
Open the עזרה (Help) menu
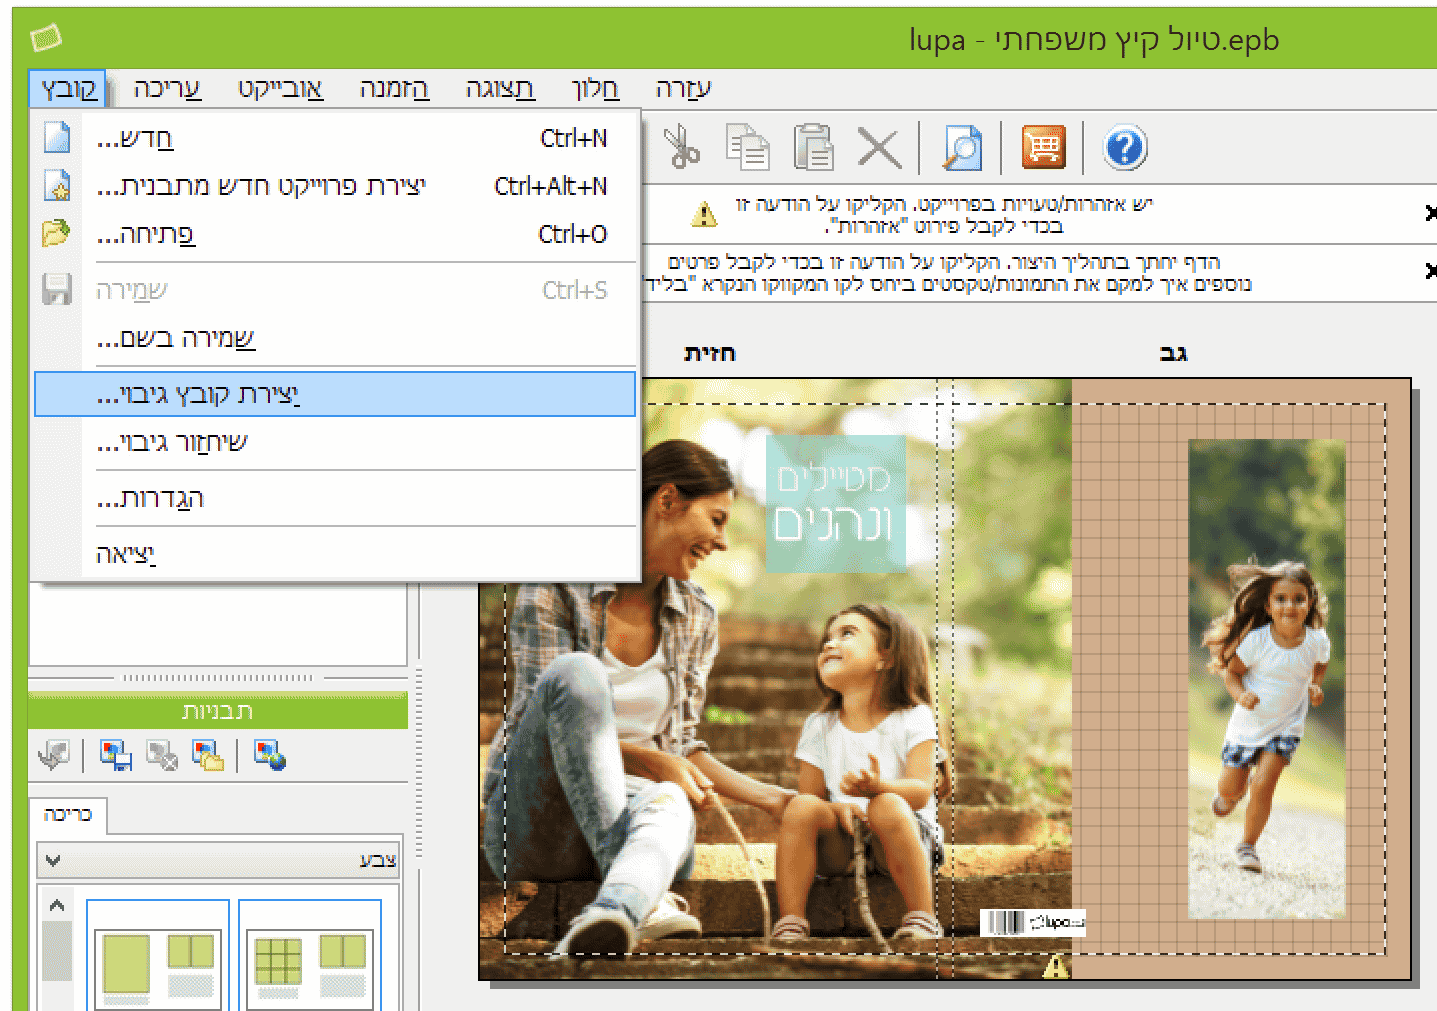point(683,88)
